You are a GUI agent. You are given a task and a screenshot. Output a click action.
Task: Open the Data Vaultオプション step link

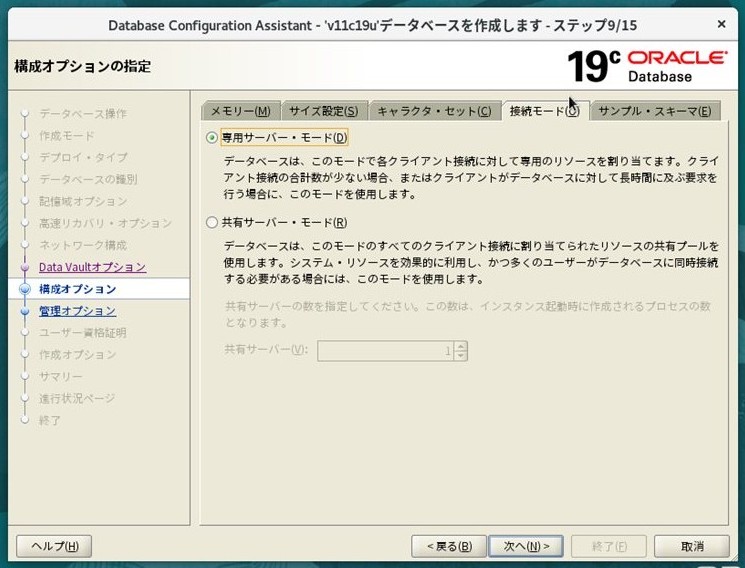tap(92, 267)
